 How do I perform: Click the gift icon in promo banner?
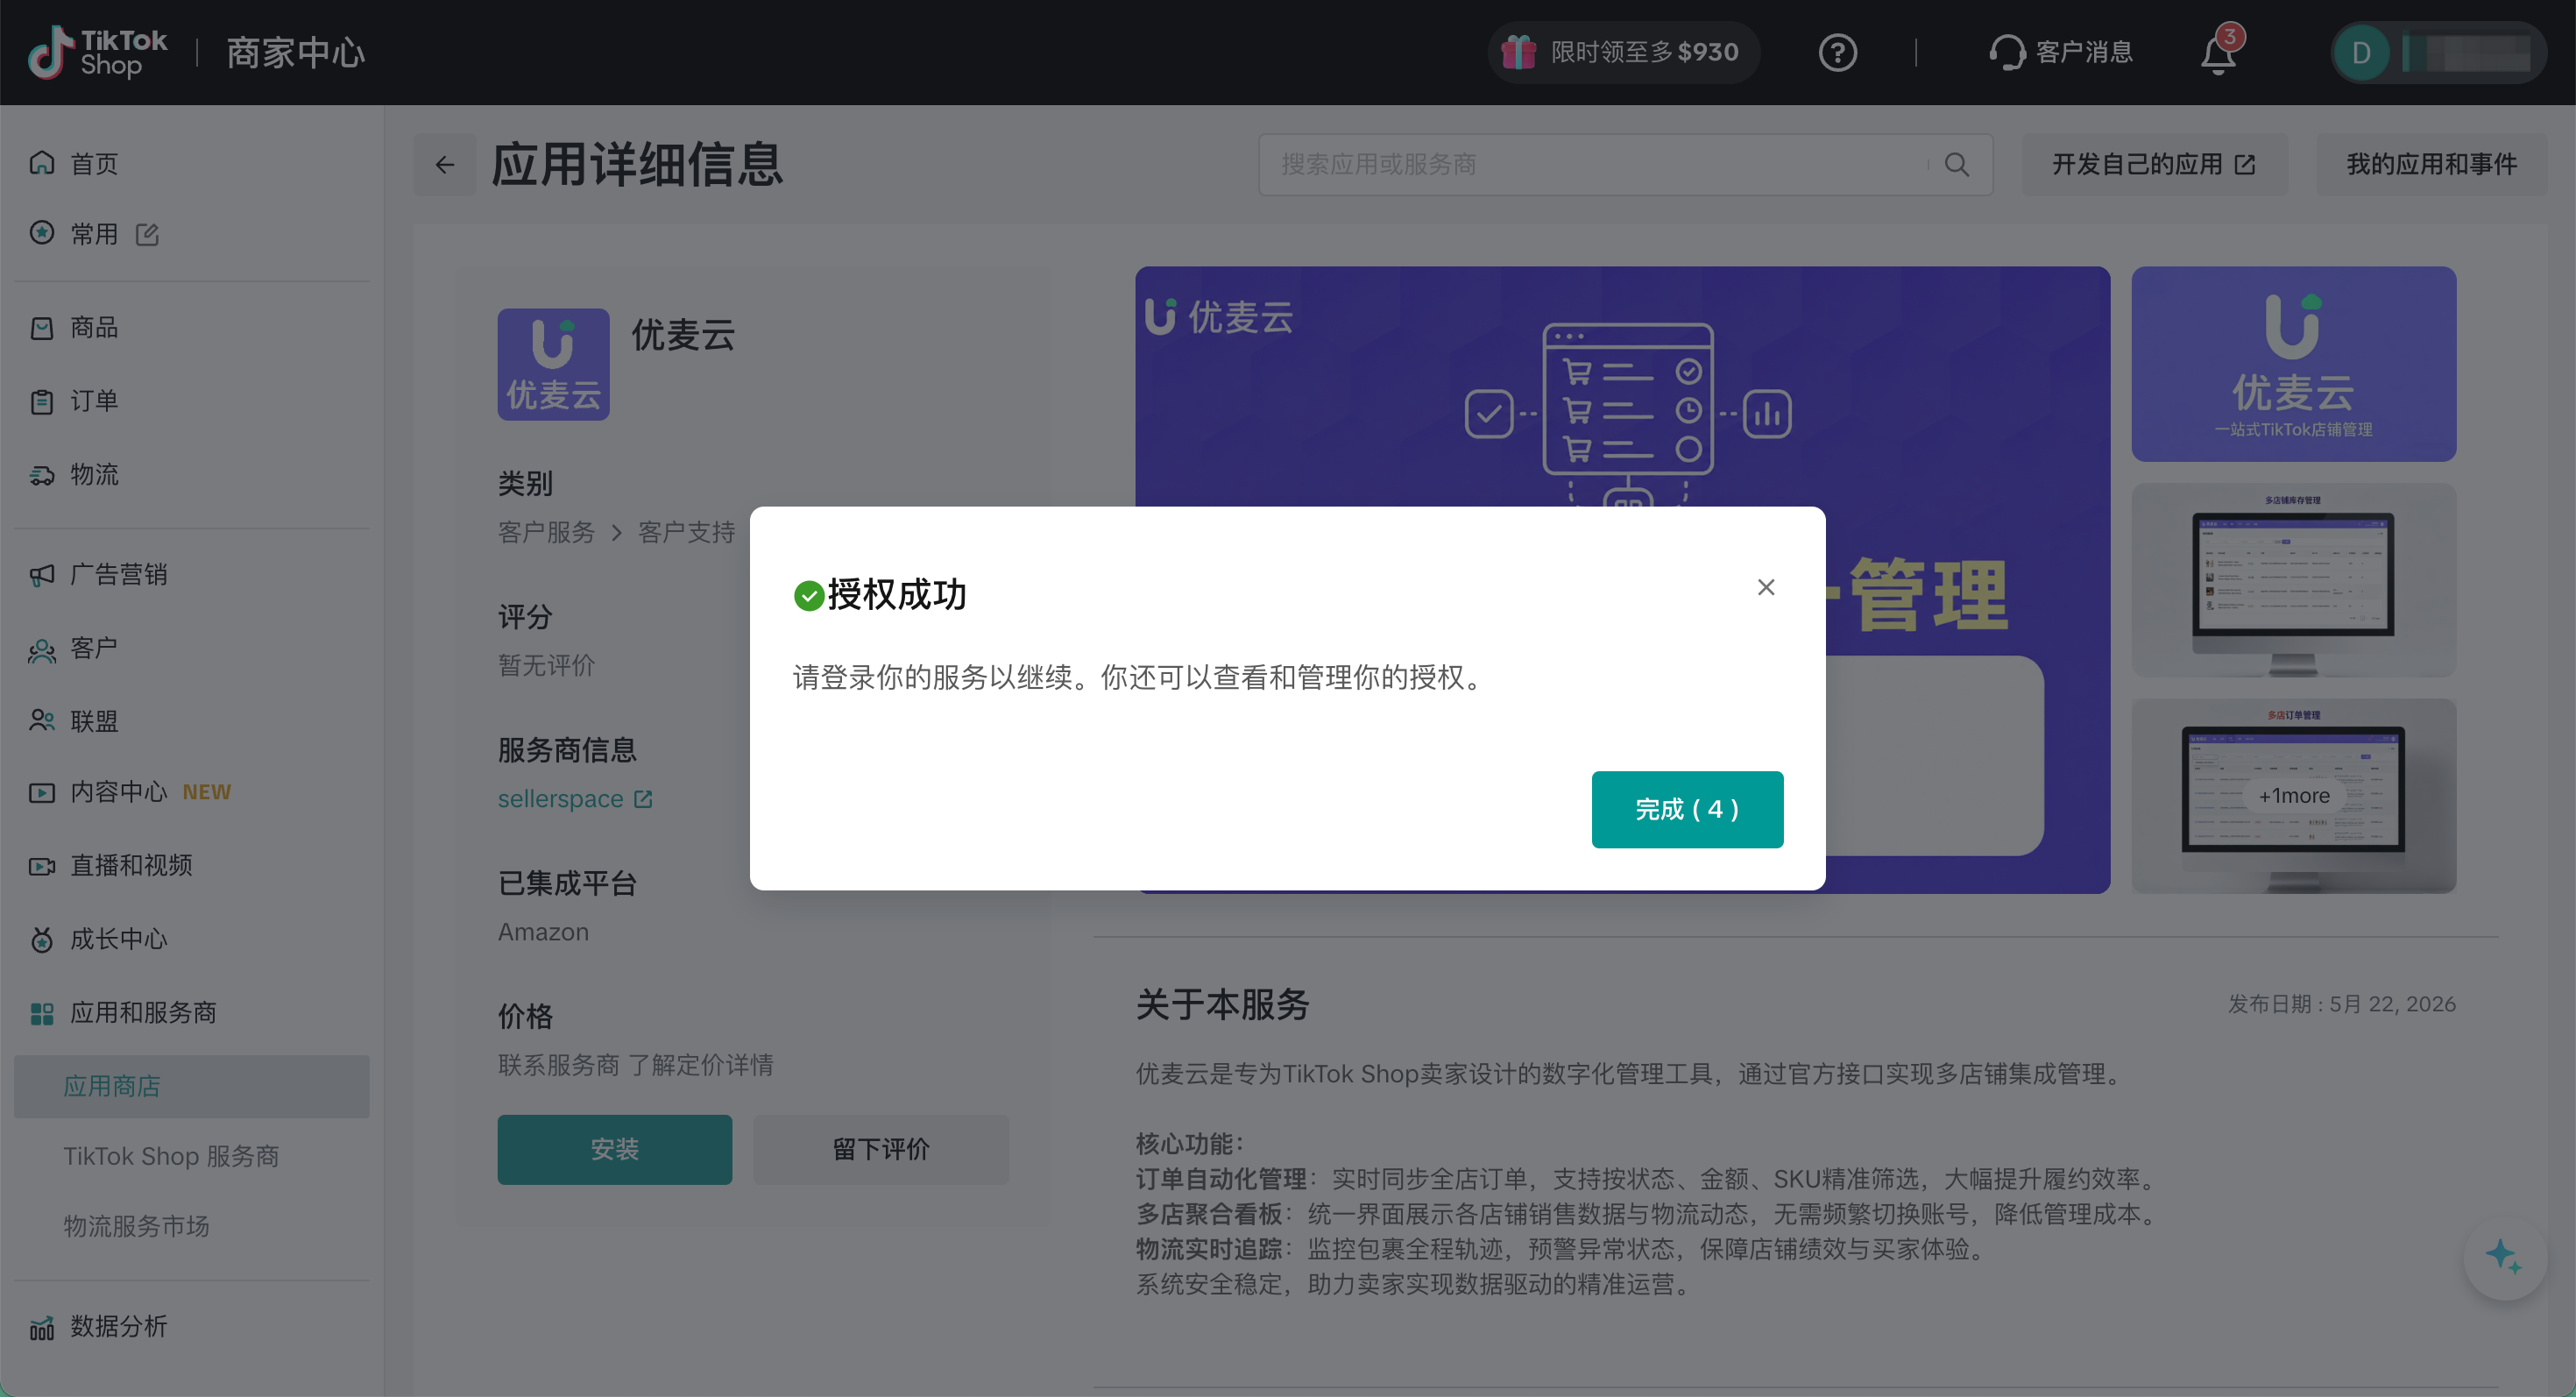click(x=1518, y=52)
